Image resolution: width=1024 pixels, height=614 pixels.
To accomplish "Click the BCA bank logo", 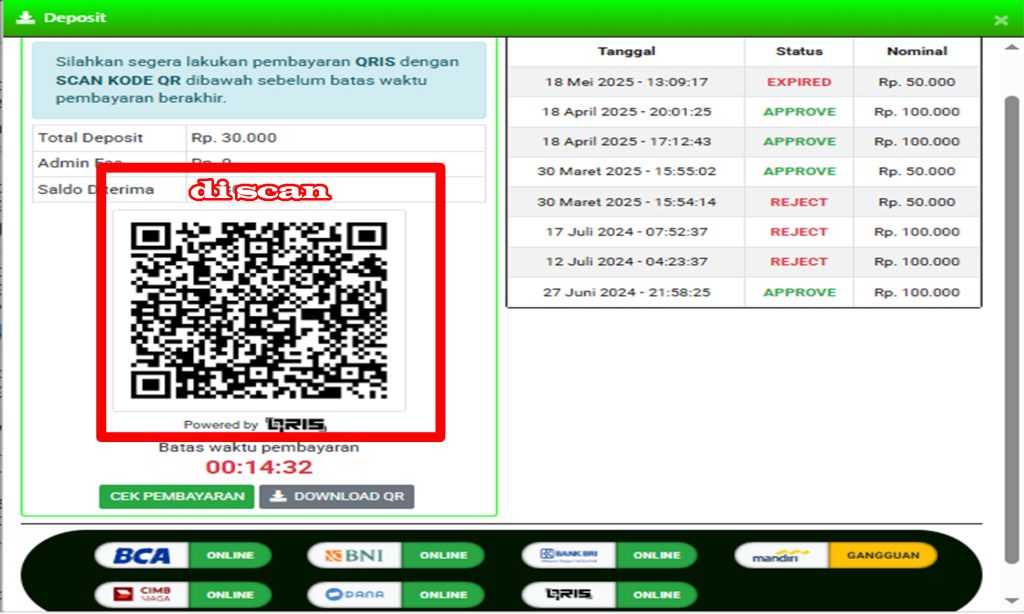I will coord(142,555).
